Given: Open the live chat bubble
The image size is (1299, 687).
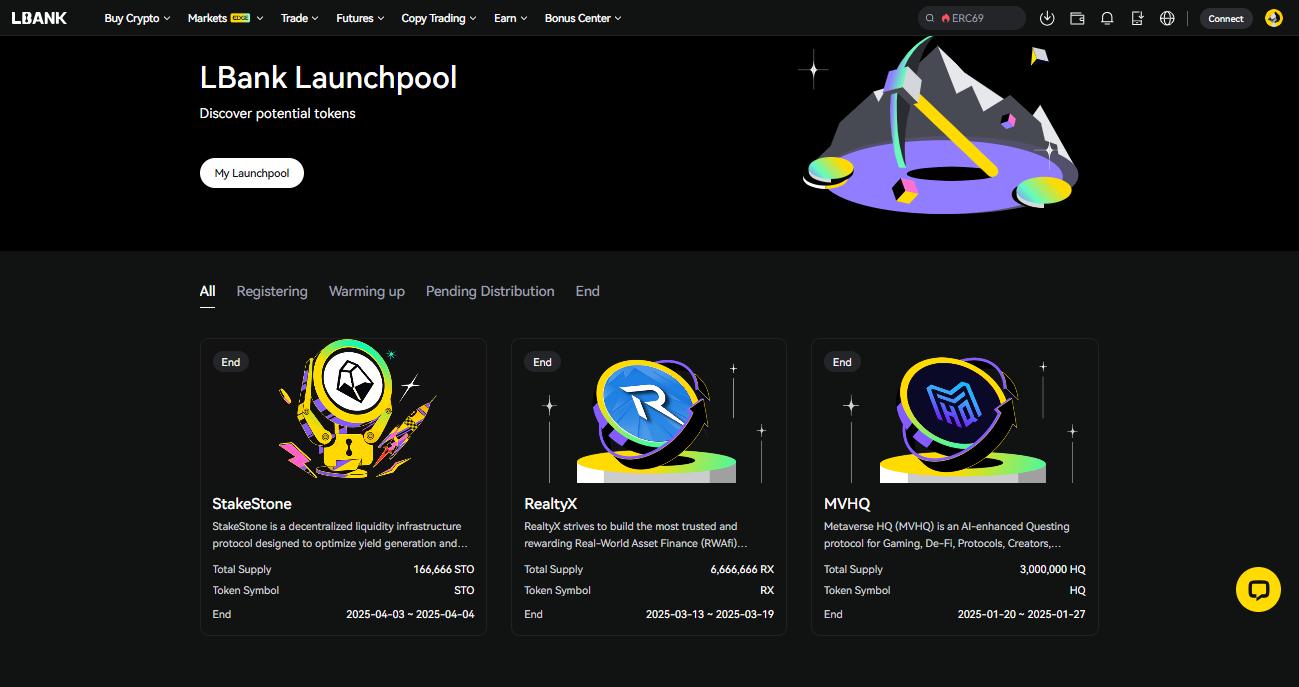Looking at the screenshot, I should (x=1258, y=589).
